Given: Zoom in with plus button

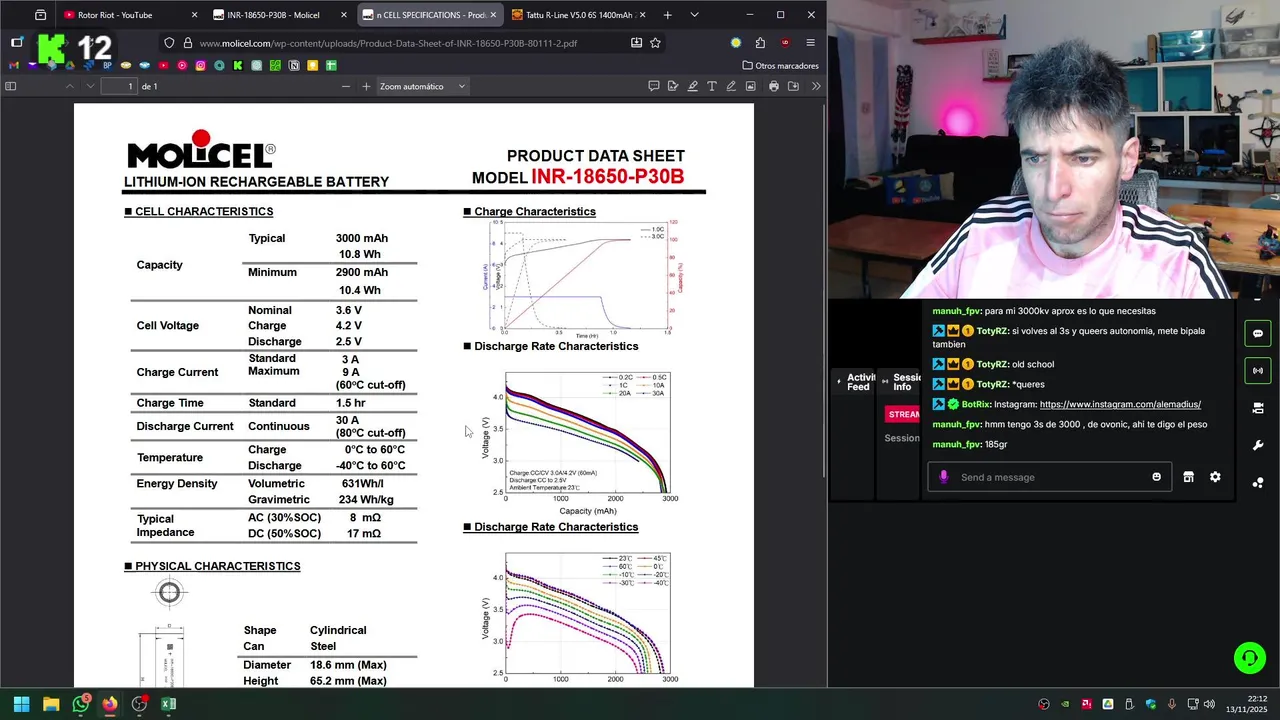Looking at the screenshot, I should [366, 86].
